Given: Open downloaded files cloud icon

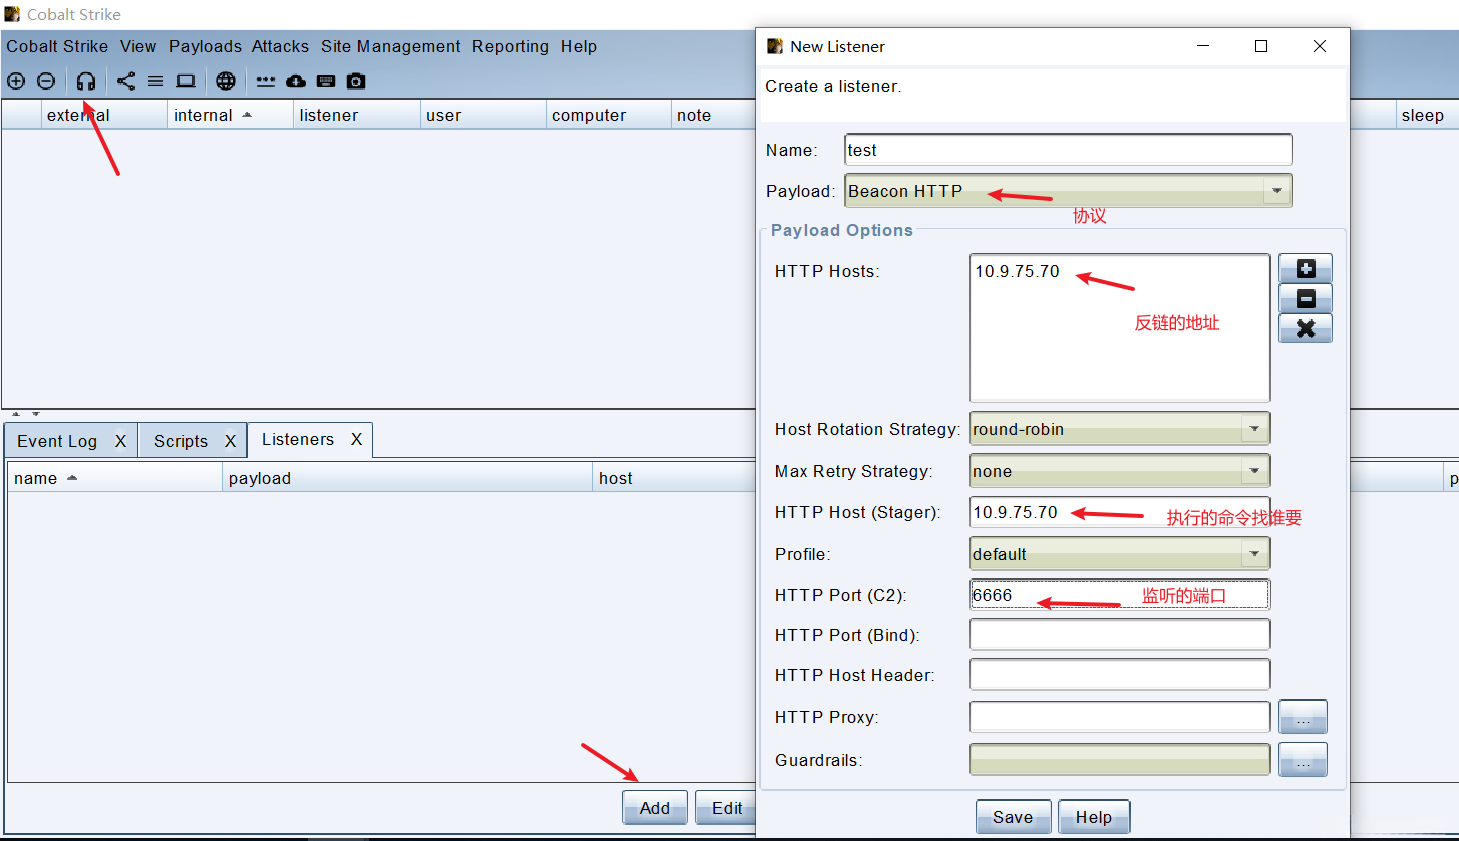Looking at the screenshot, I should point(296,81).
